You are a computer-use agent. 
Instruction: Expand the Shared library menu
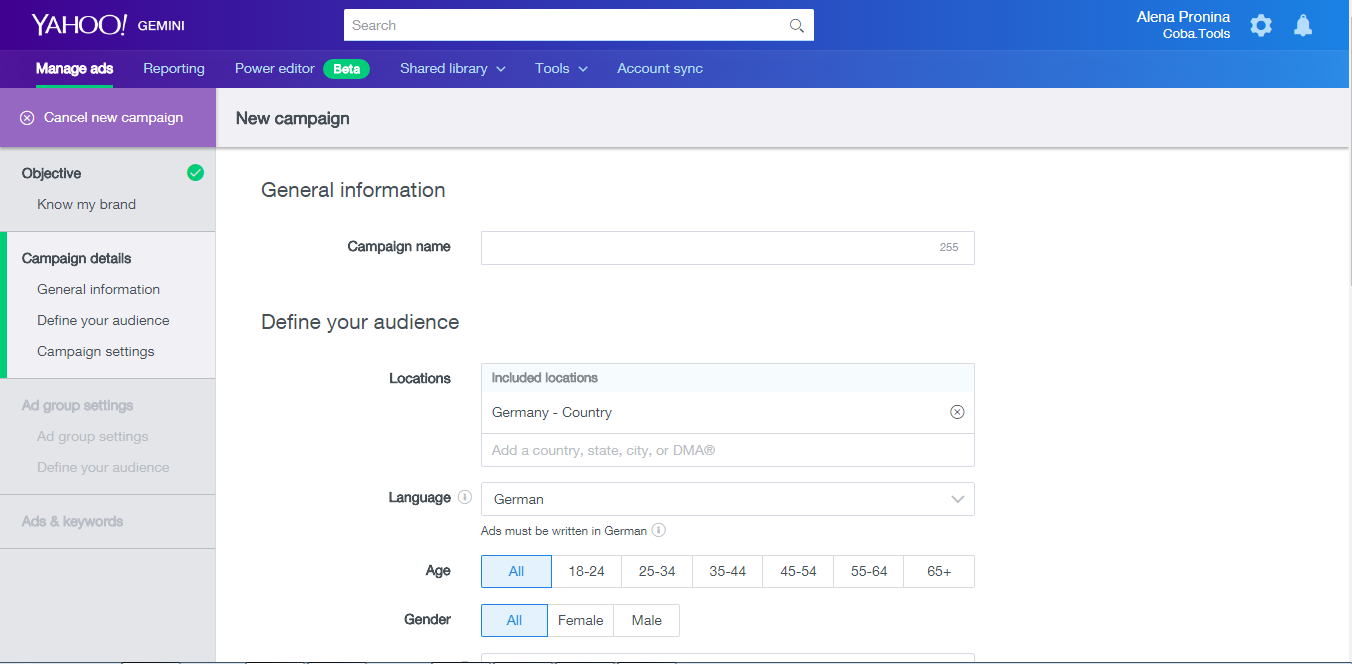pos(452,69)
